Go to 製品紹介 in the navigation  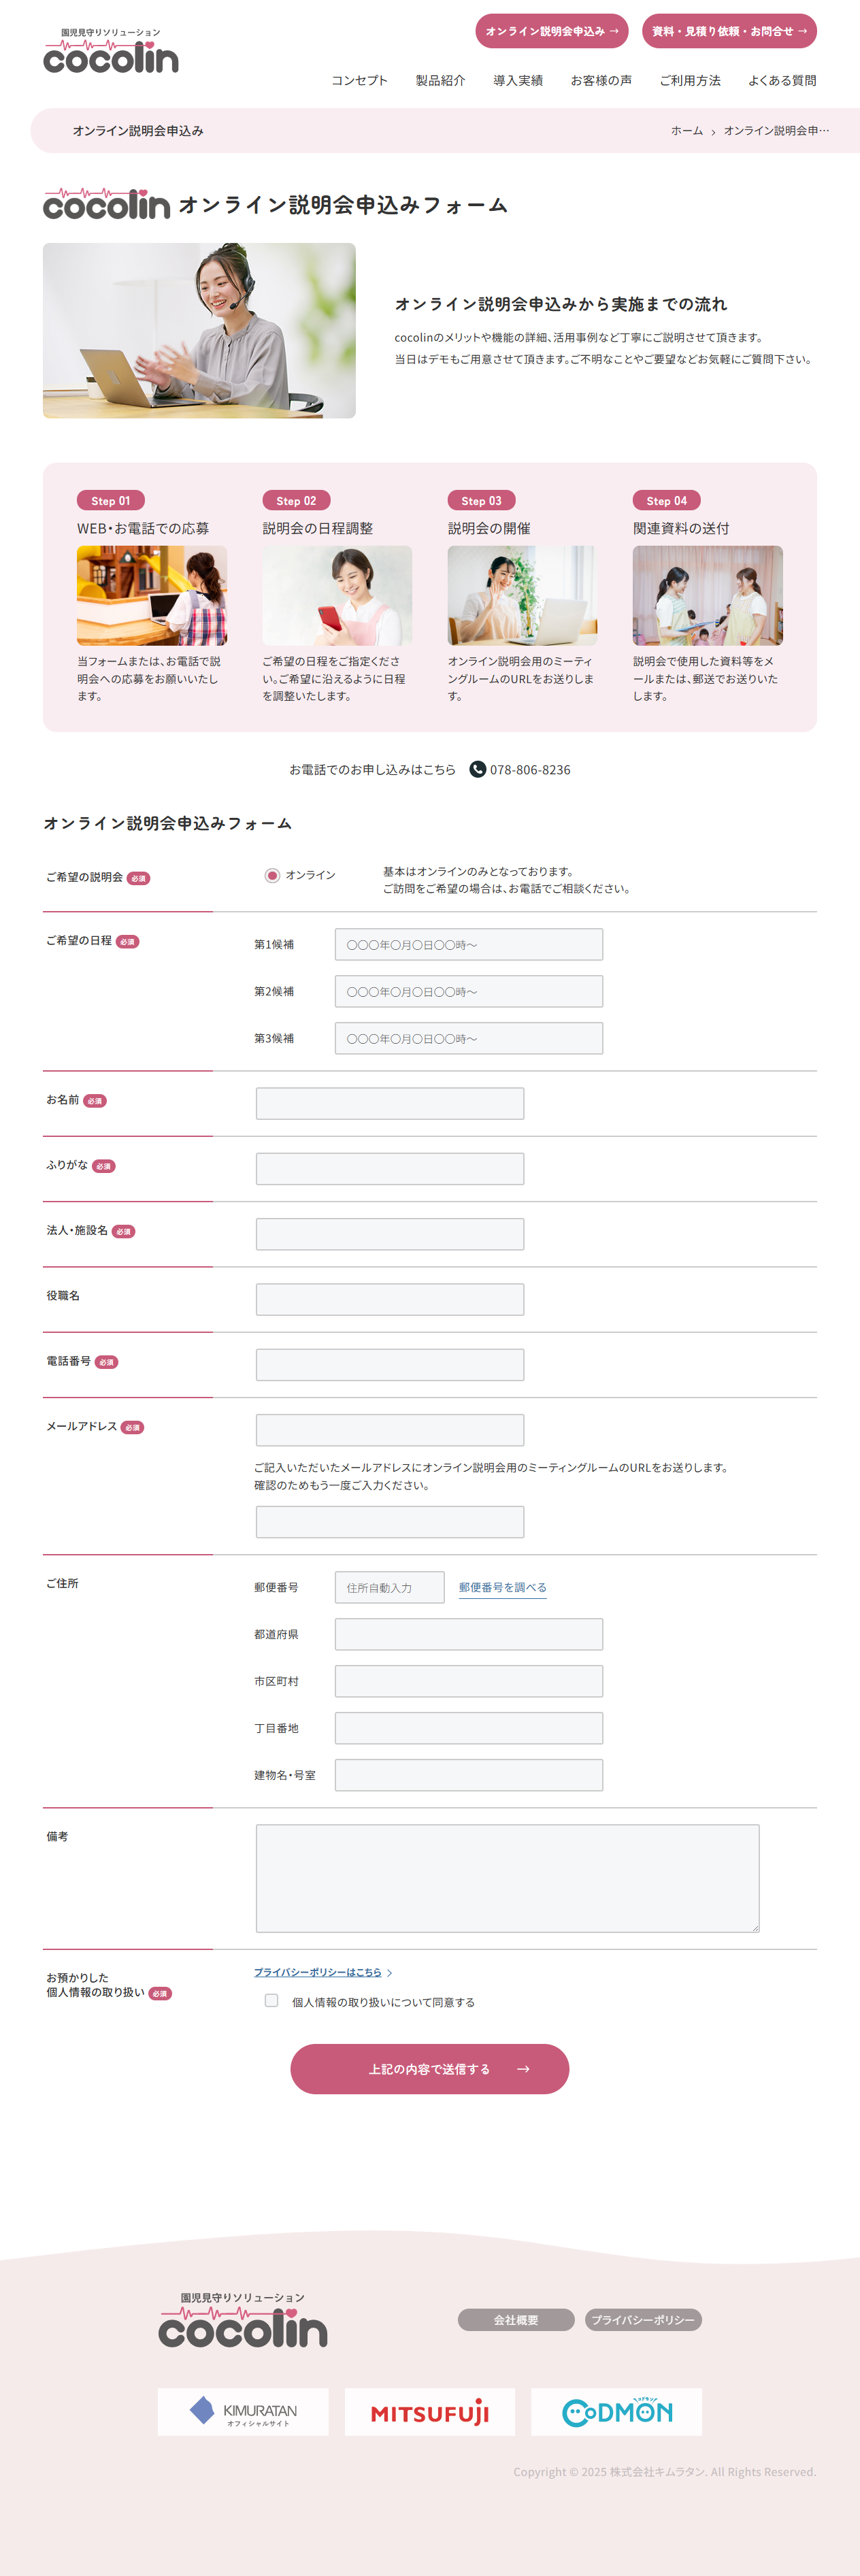(440, 80)
